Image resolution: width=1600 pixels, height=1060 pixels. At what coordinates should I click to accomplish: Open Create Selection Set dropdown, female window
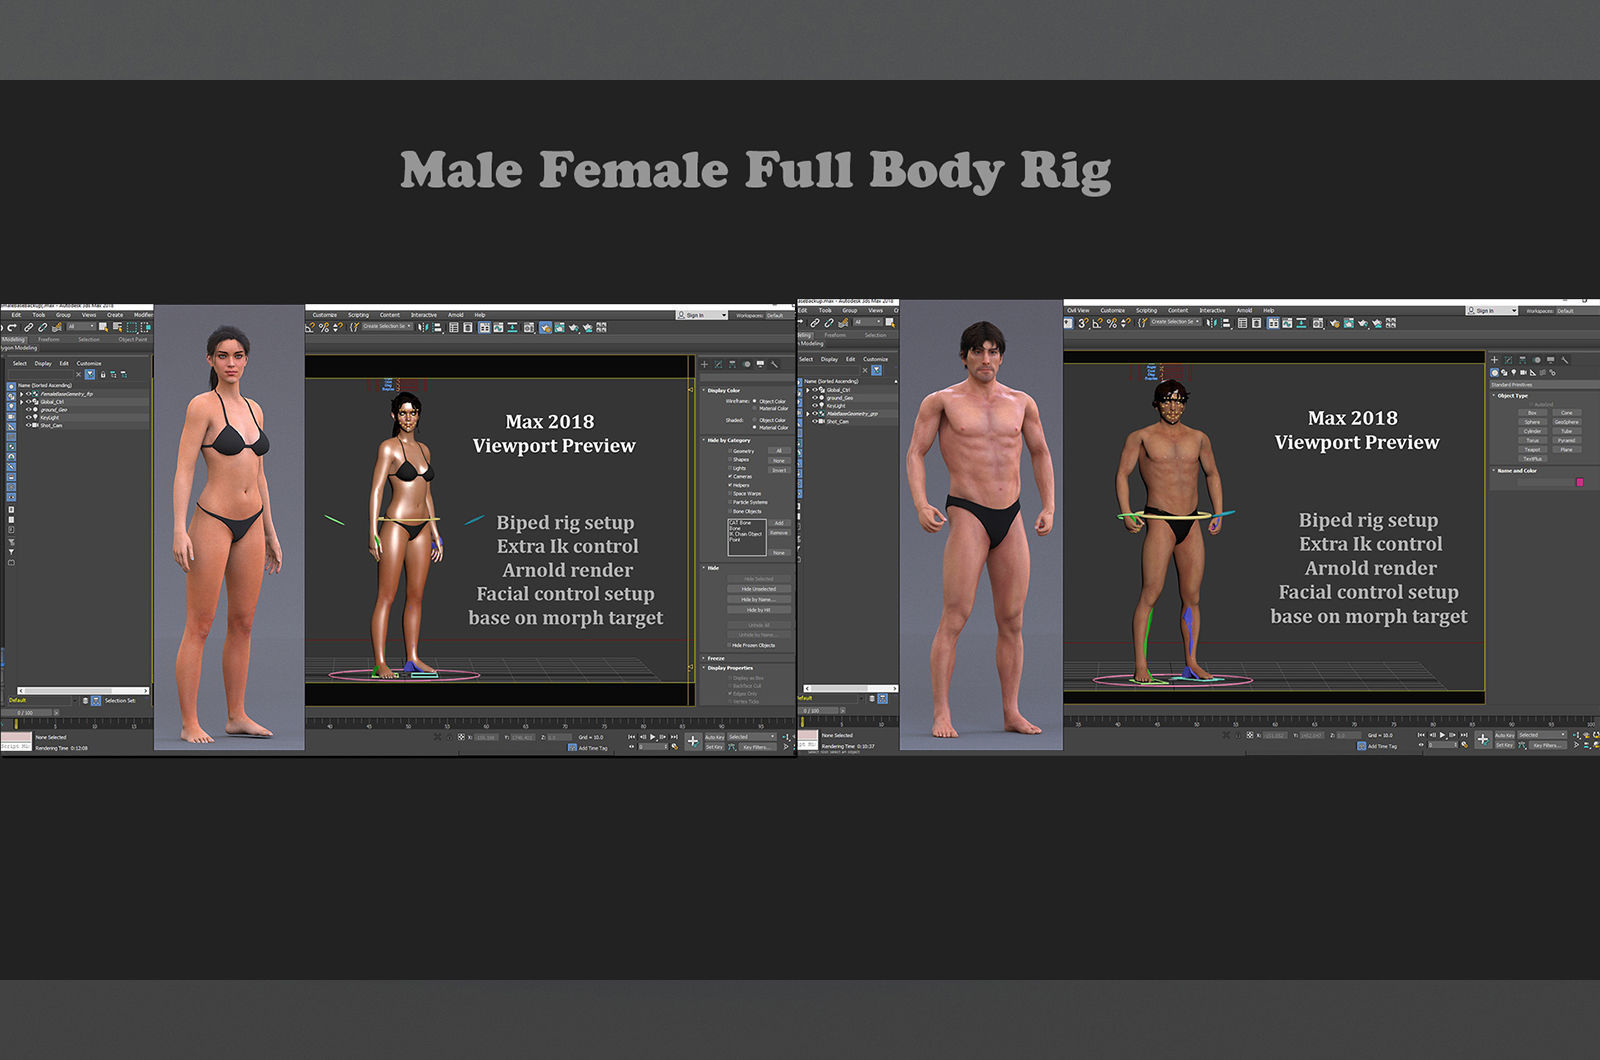(x=387, y=326)
